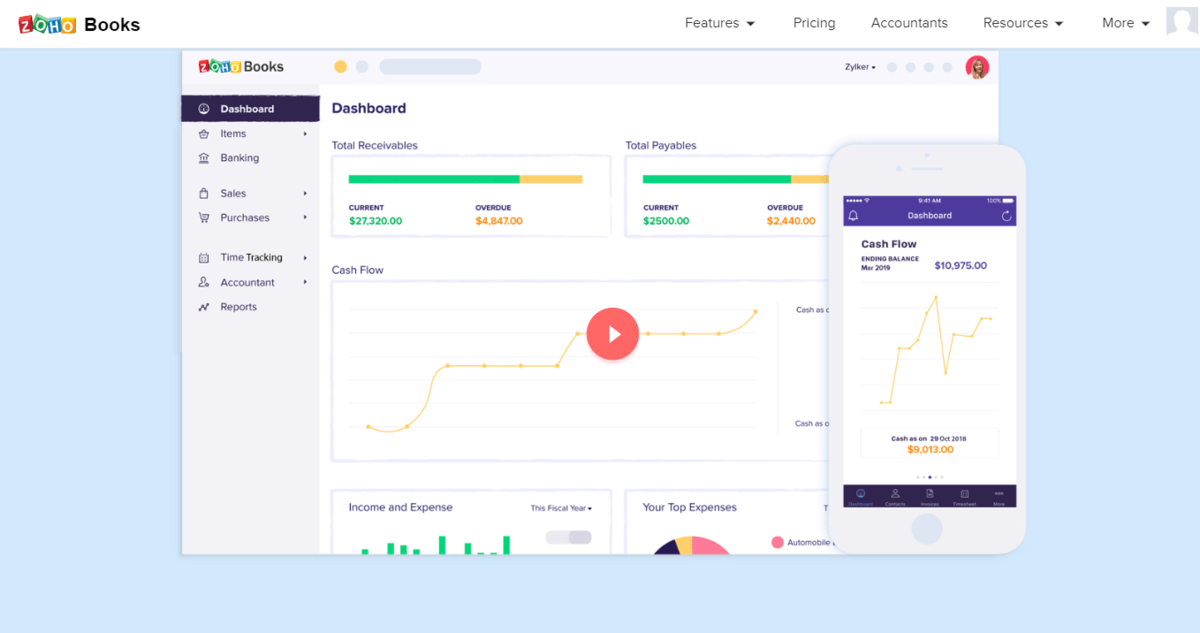Click the $27,320.00 current receivables amount
1200x633 pixels.
tap(375, 221)
